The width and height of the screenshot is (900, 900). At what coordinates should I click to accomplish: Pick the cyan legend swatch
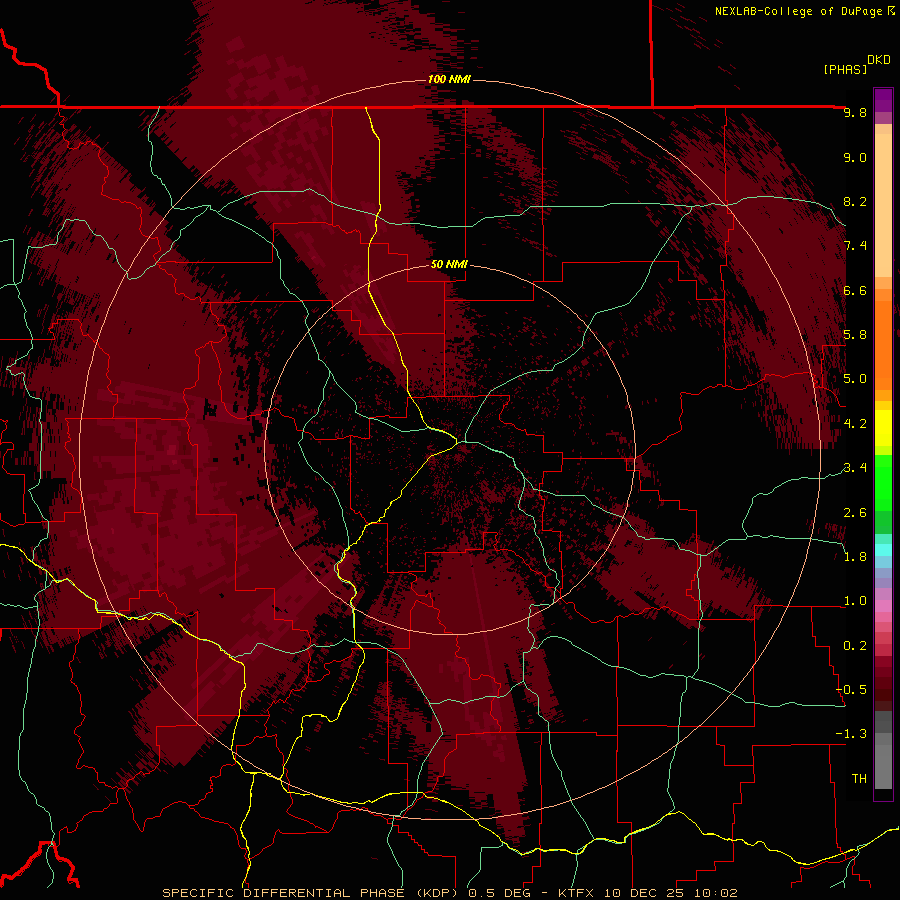883,550
